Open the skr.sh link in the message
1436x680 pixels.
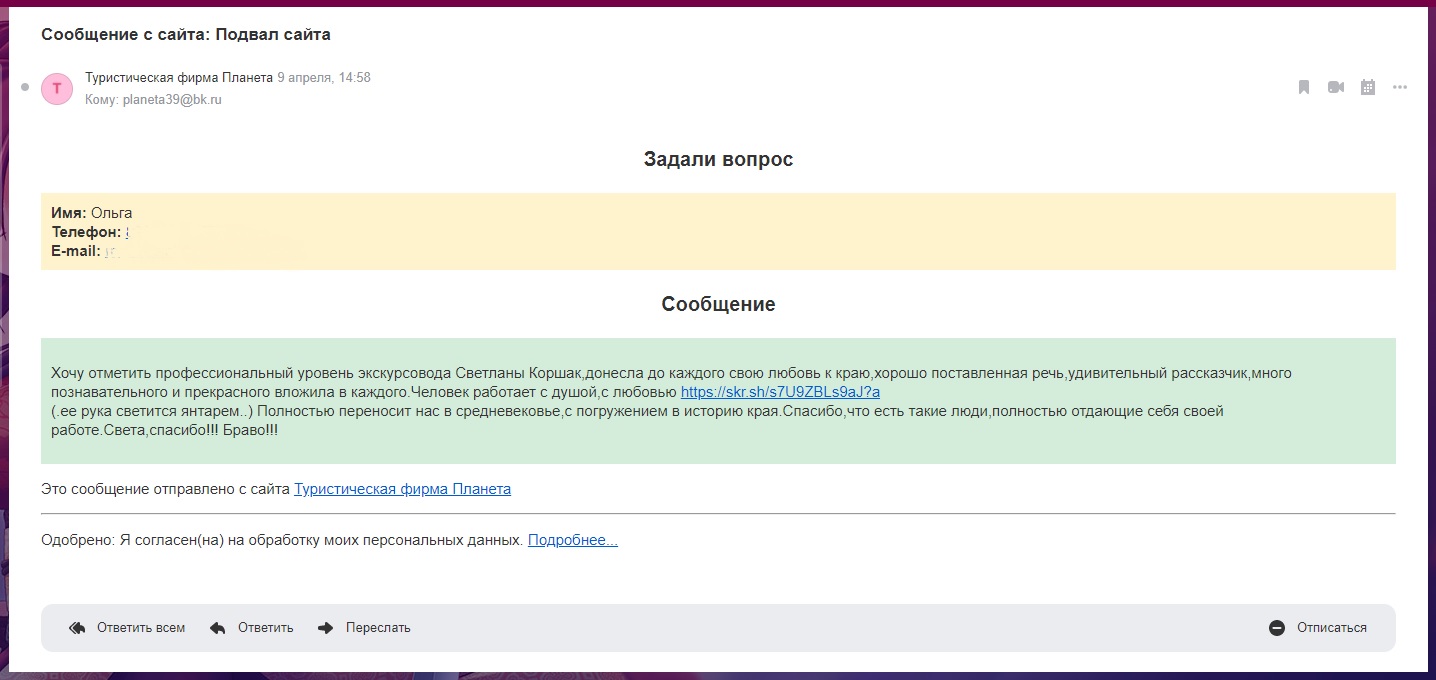point(780,392)
